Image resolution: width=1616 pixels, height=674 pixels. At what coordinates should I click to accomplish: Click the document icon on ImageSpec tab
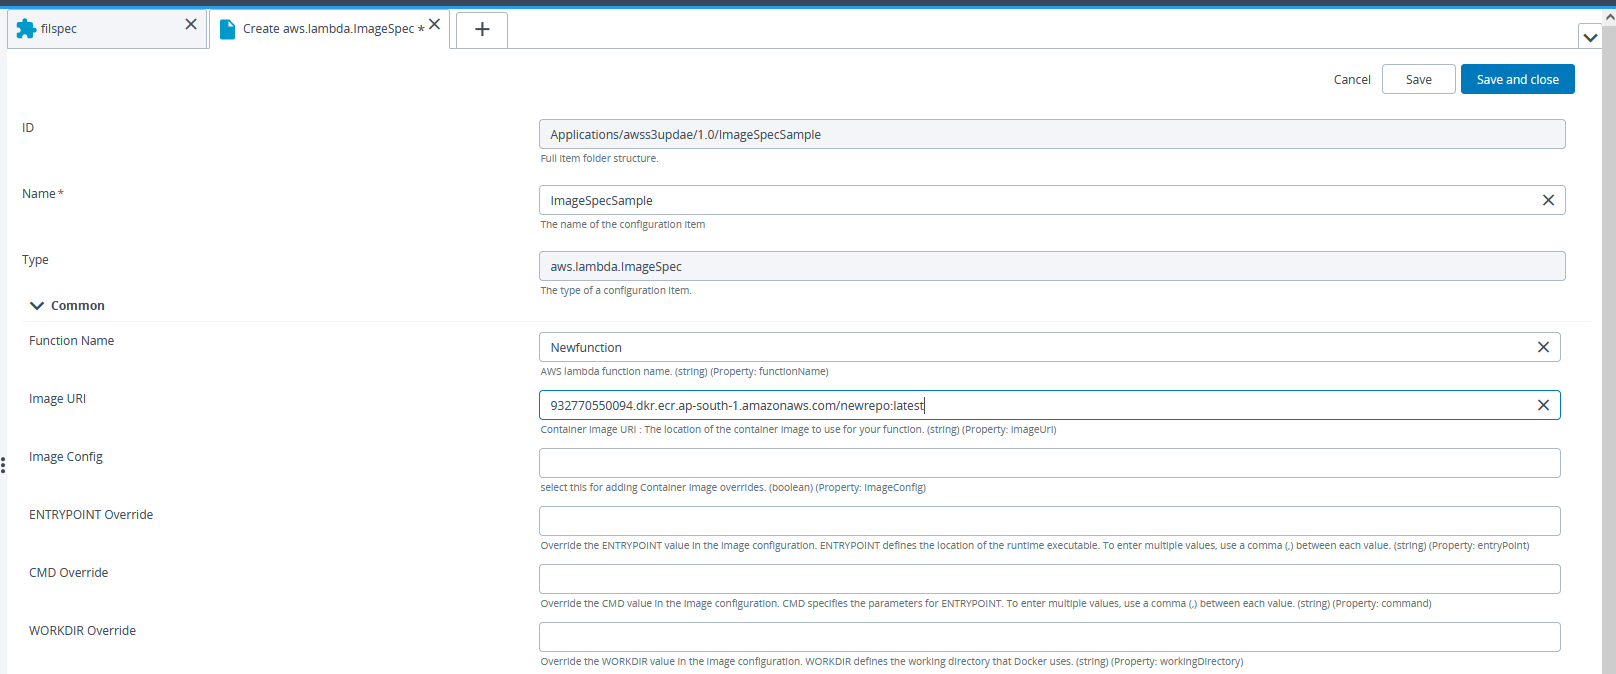[227, 29]
